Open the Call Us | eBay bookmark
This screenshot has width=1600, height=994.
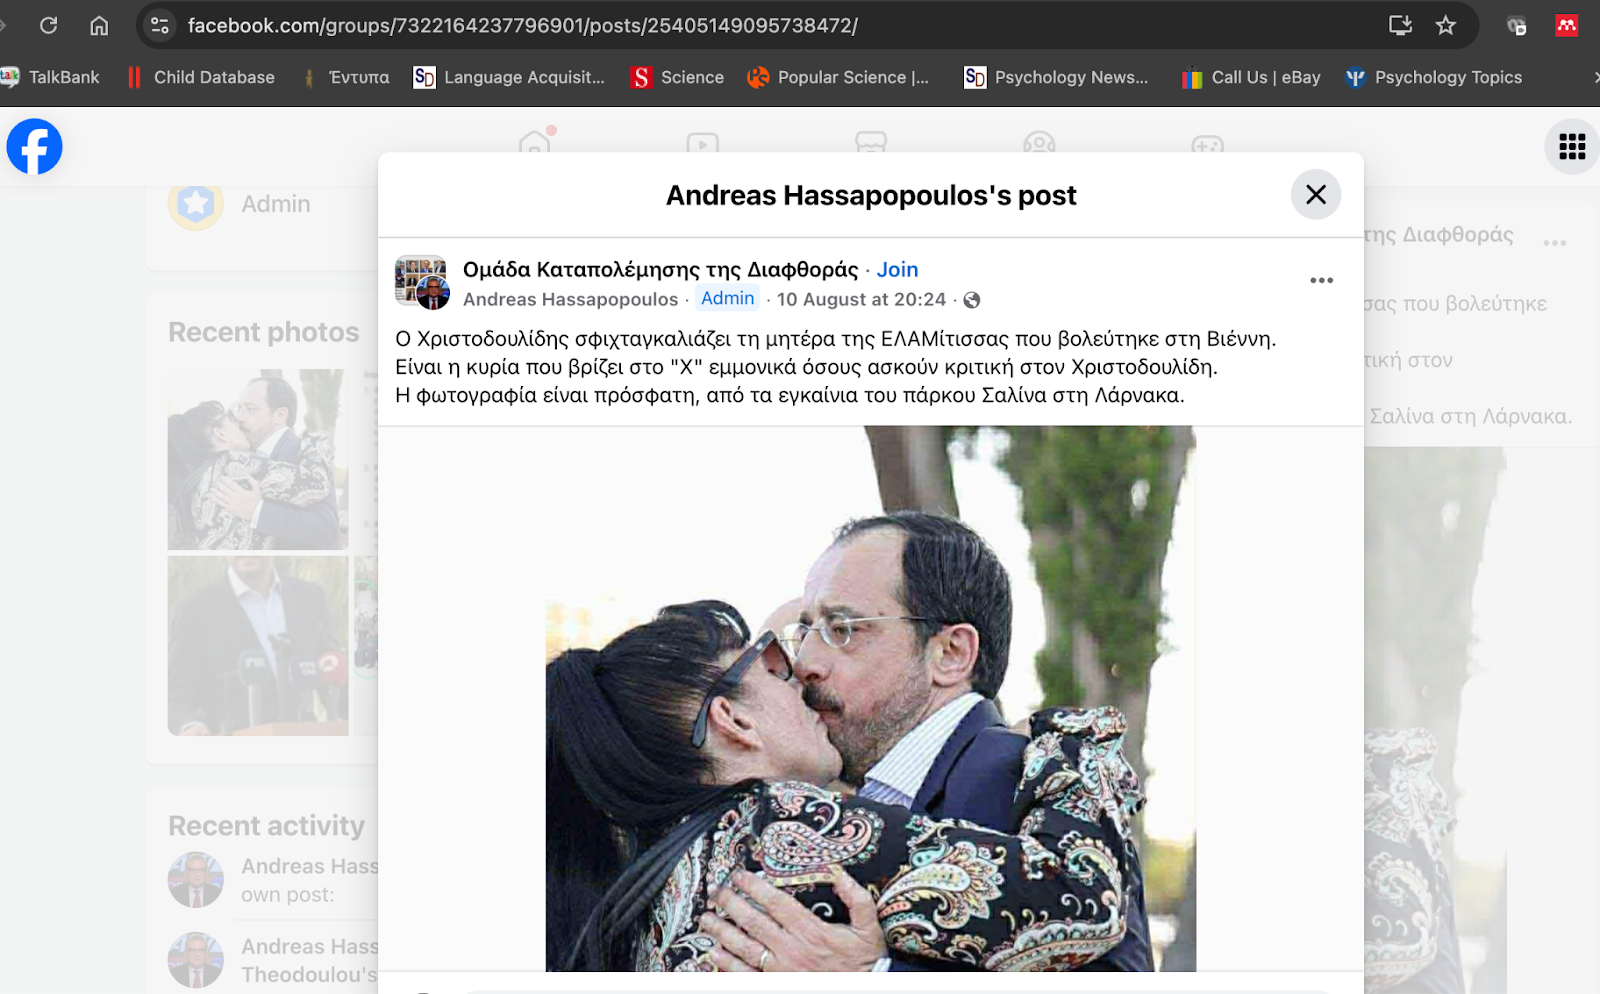(1251, 77)
